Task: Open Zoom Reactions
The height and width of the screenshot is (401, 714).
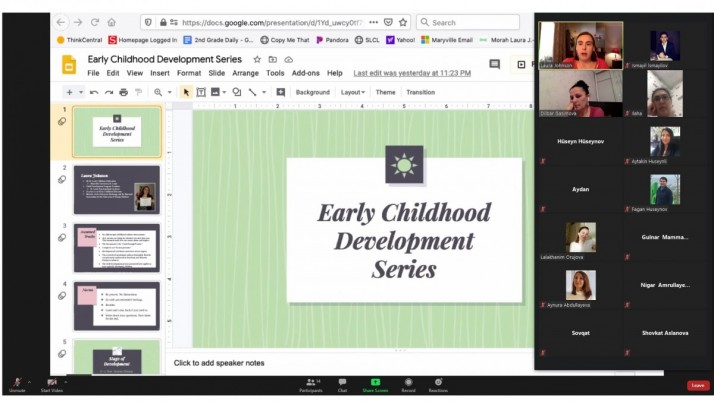Action: 438,384
